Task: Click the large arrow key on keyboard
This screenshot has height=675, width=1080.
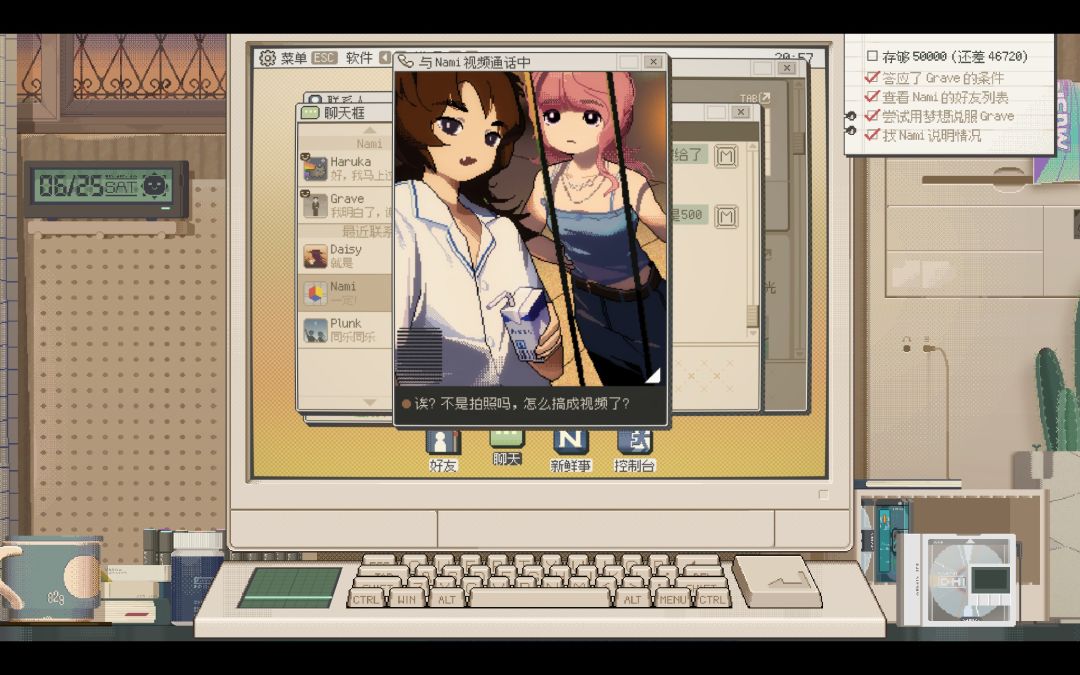Action: pyautogui.click(x=776, y=581)
